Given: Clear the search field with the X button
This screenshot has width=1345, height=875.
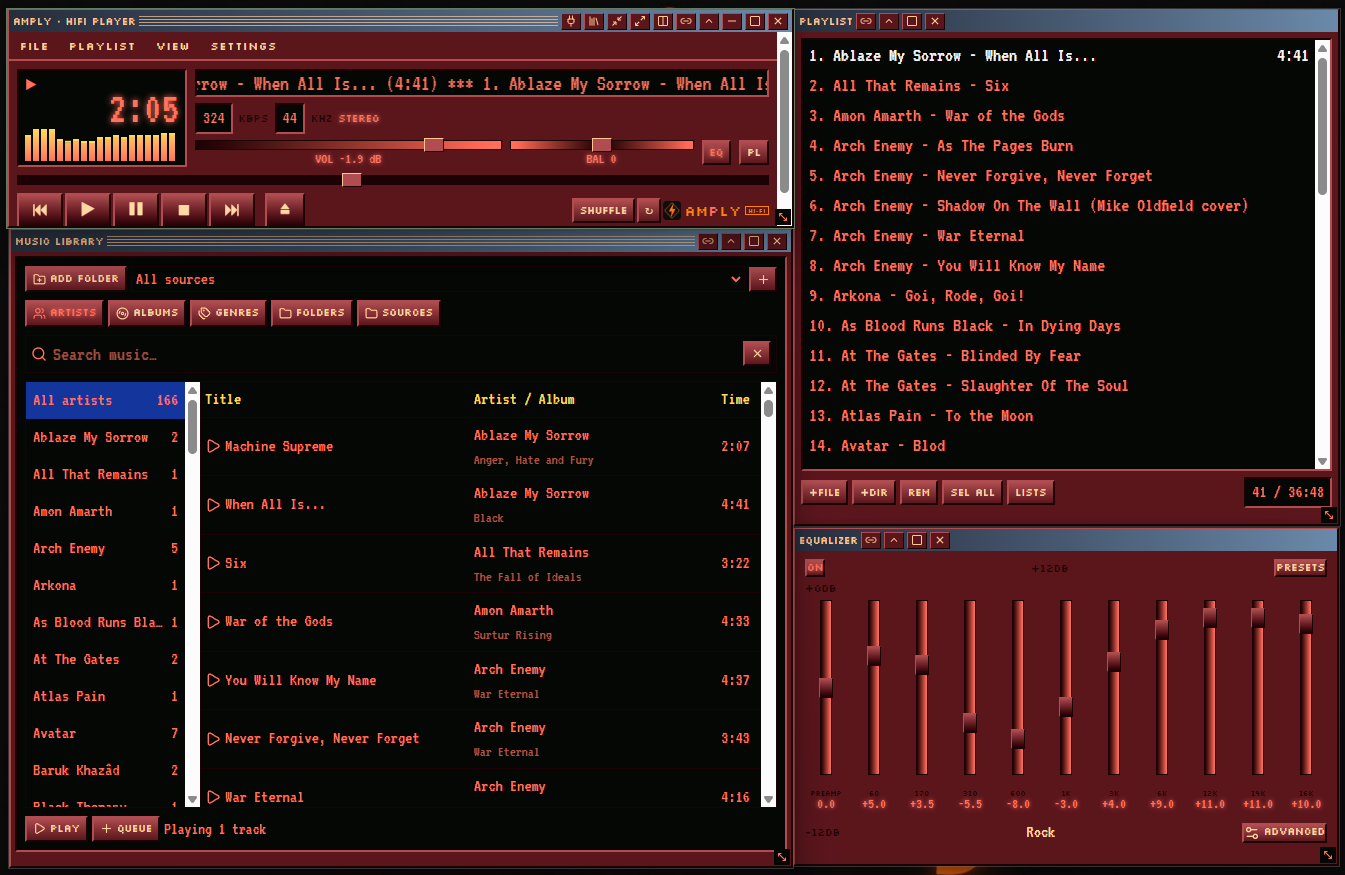Looking at the screenshot, I should coord(757,353).
